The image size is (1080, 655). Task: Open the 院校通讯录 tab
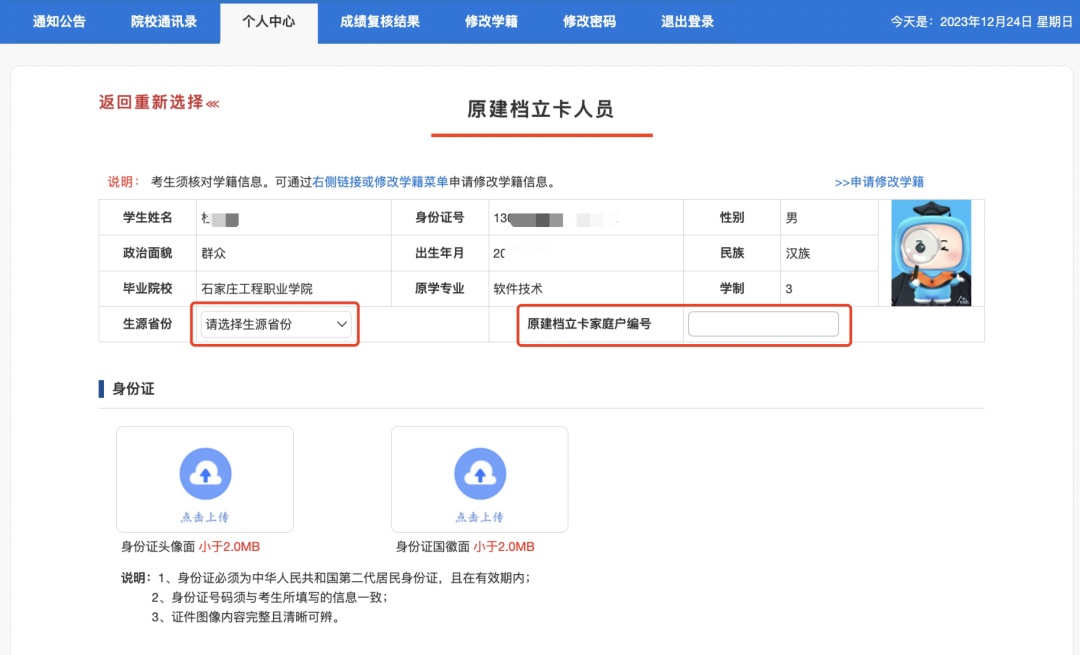point(164,21)
